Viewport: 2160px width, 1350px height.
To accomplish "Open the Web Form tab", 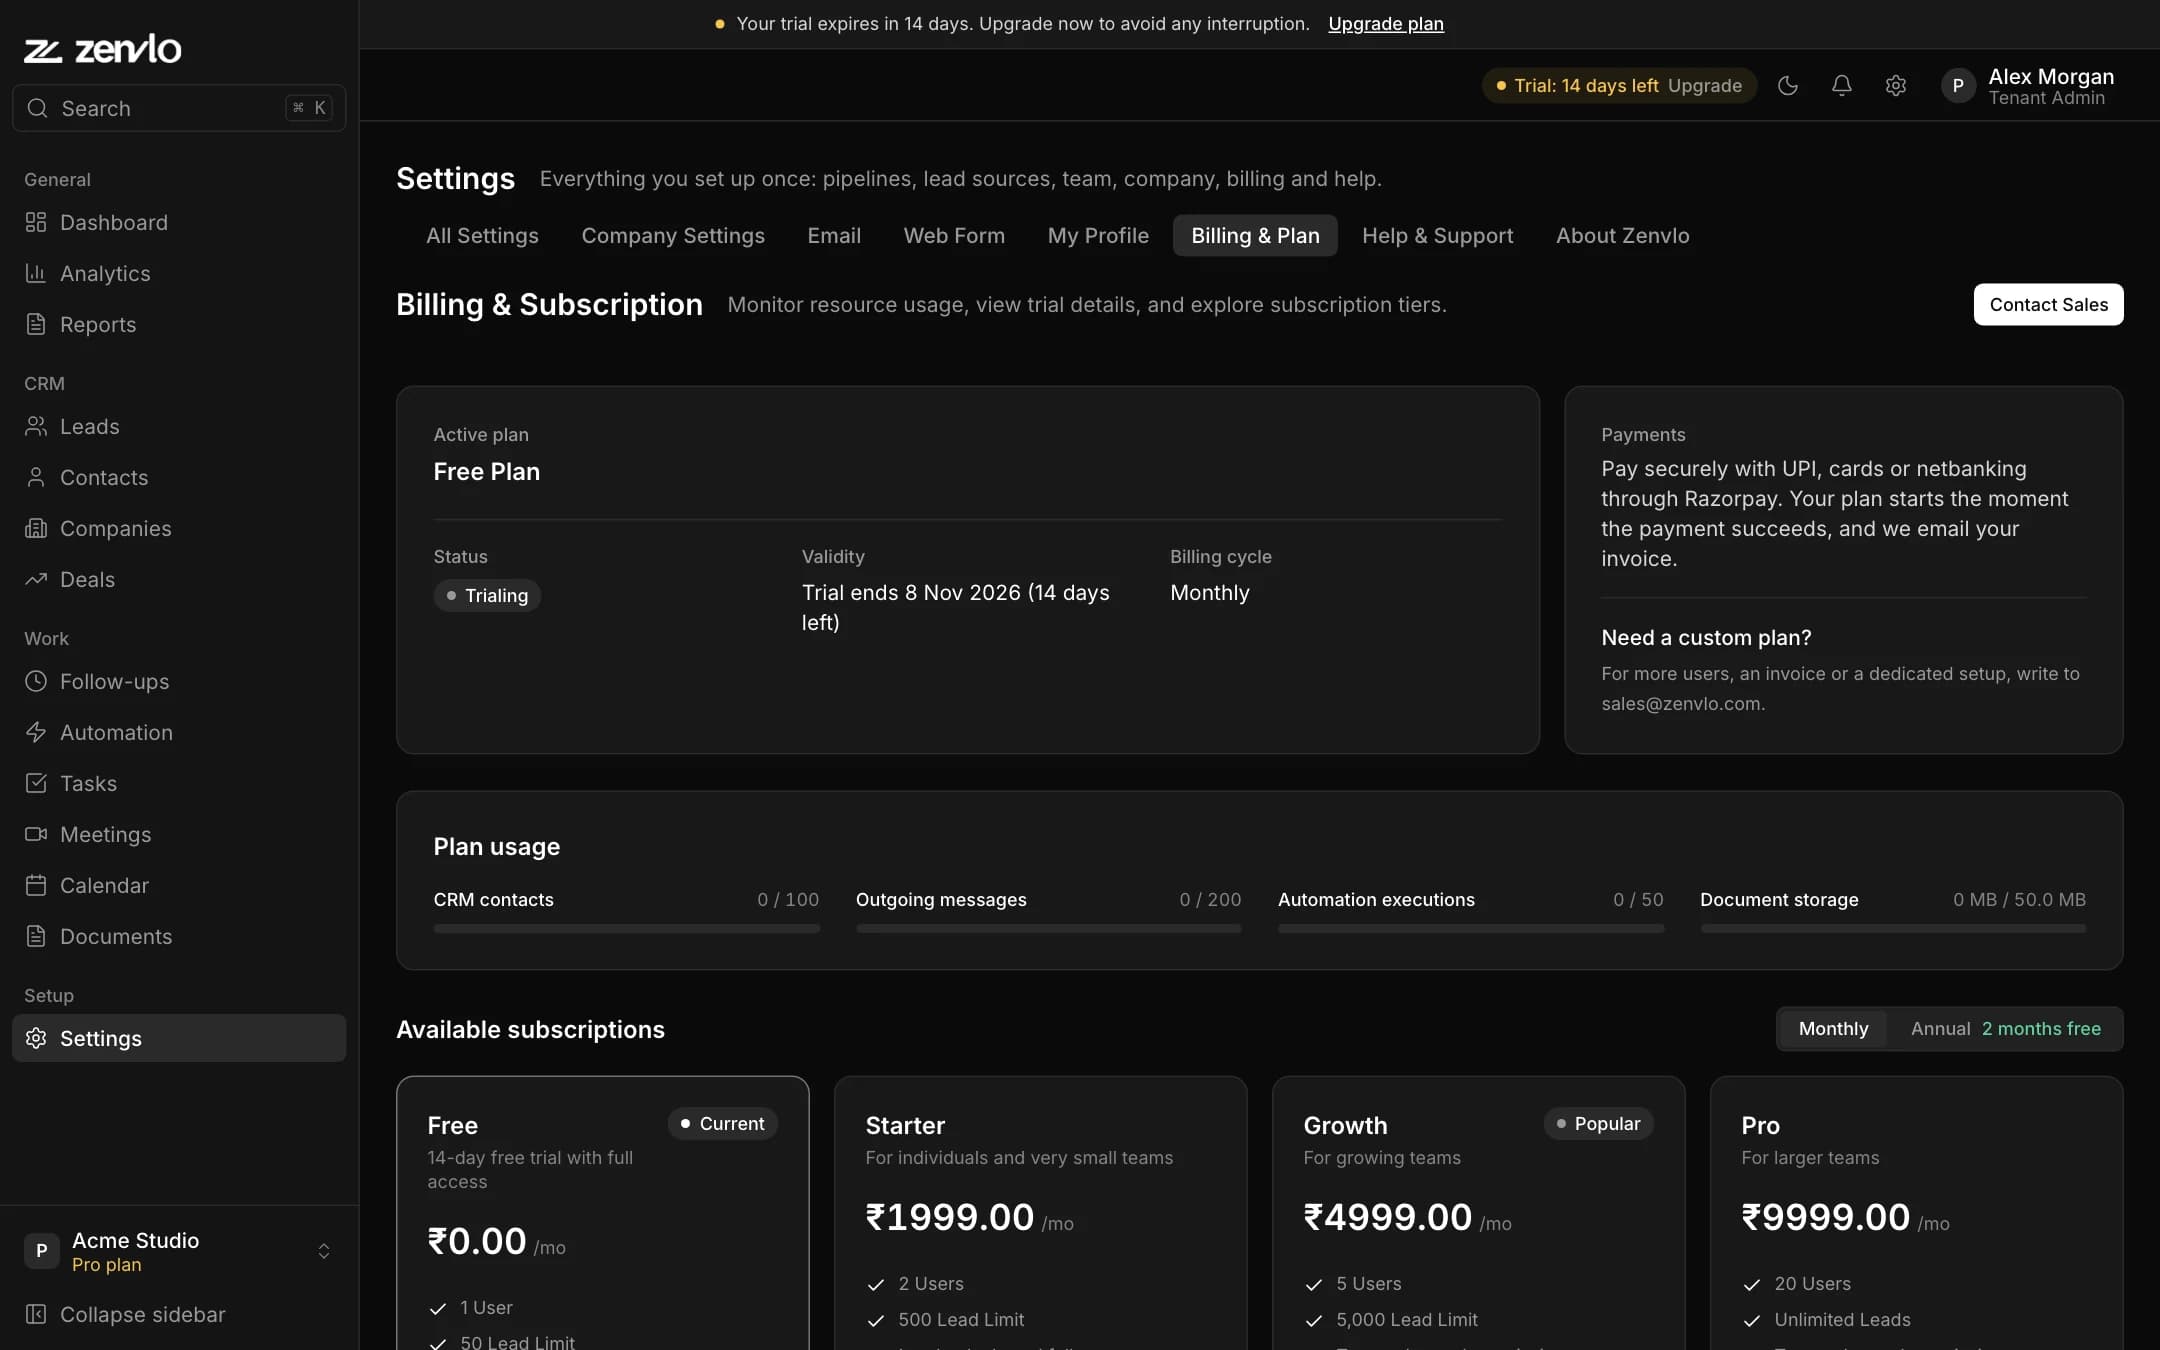I will (954, 236).
